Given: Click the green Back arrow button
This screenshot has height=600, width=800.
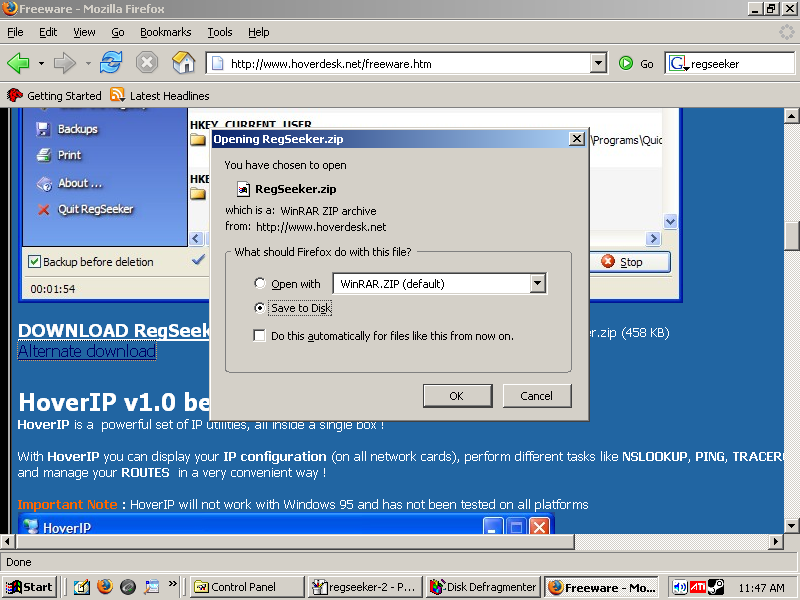Looking at the screenshot, I should tap(19, 63).
